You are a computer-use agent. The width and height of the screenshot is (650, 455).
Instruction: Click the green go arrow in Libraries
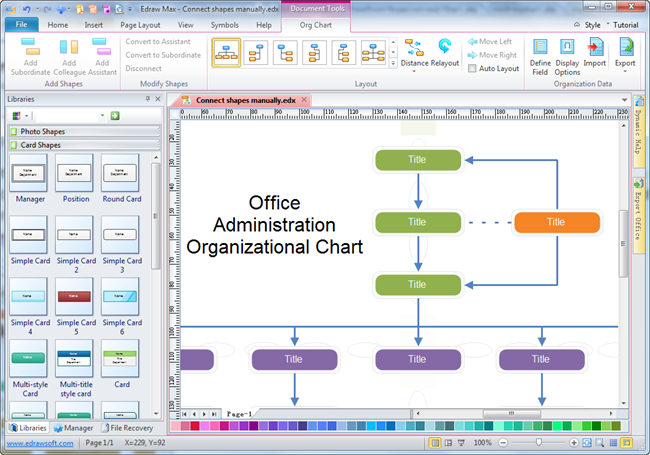click(115, 116)
